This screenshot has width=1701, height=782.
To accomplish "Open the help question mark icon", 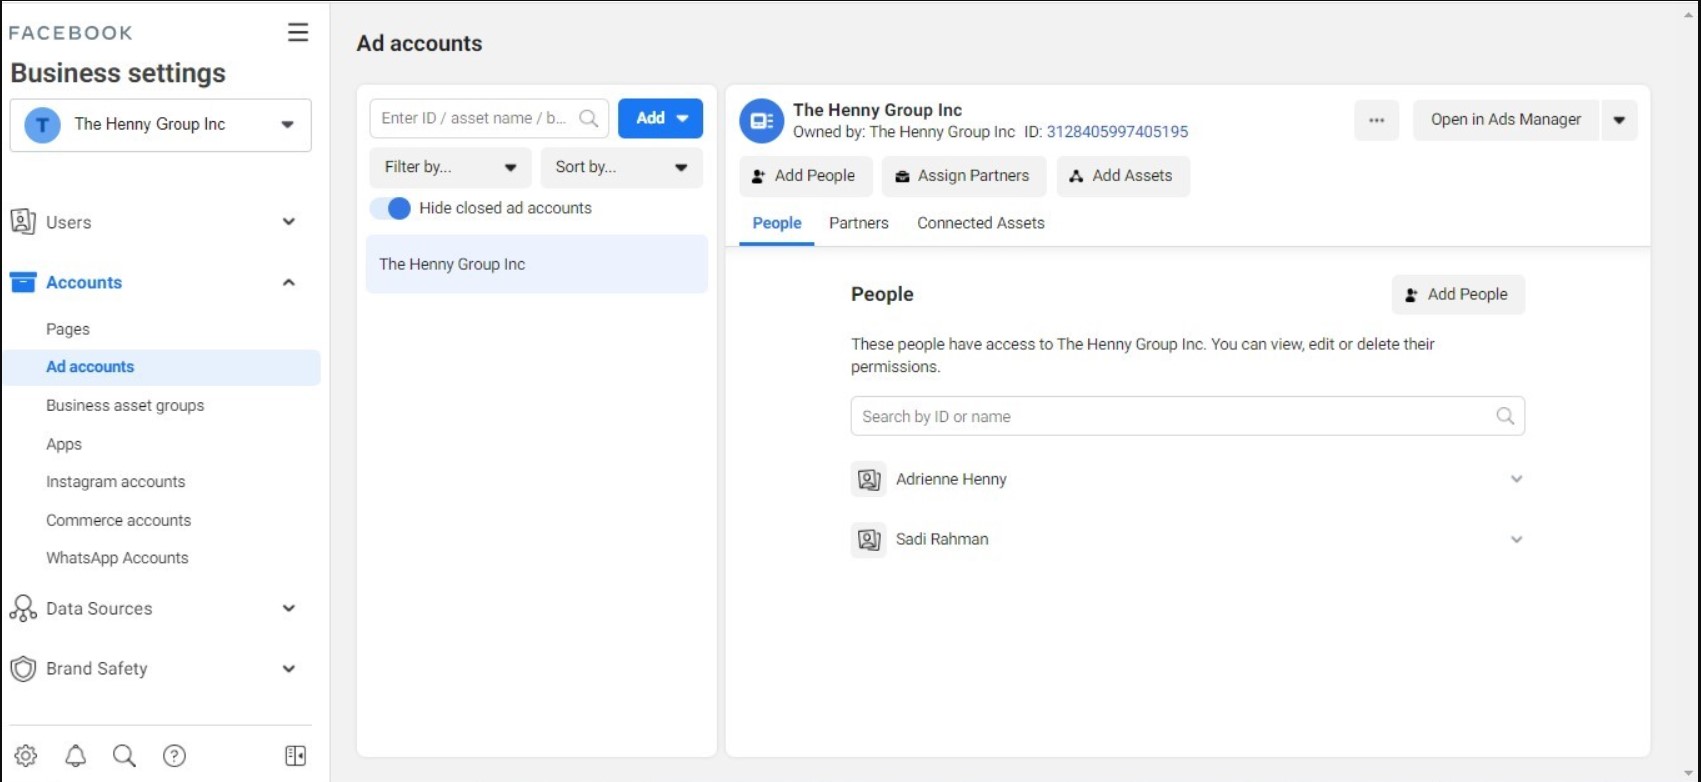I will click(174, 756).
